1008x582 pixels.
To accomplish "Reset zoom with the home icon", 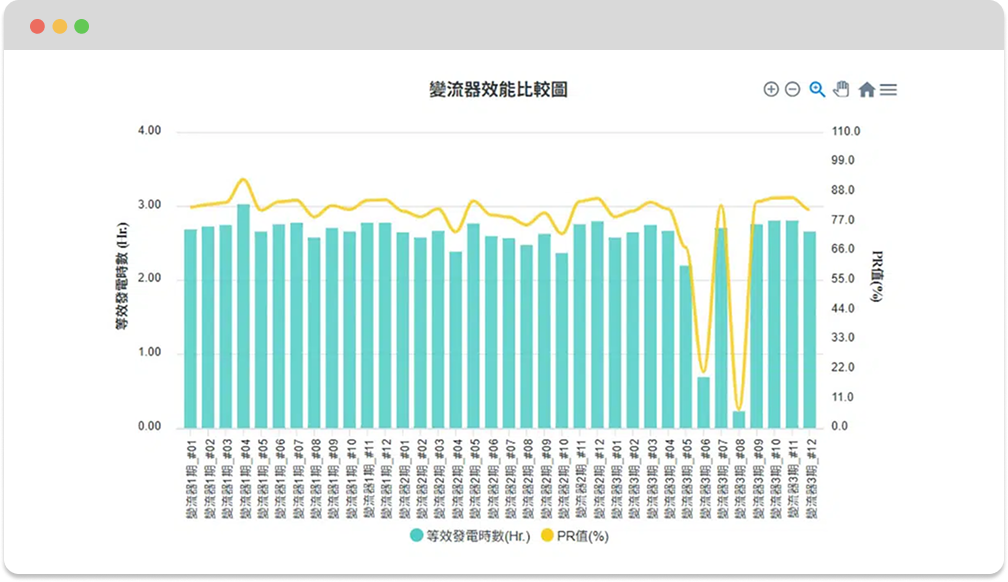I will (866, 90).
